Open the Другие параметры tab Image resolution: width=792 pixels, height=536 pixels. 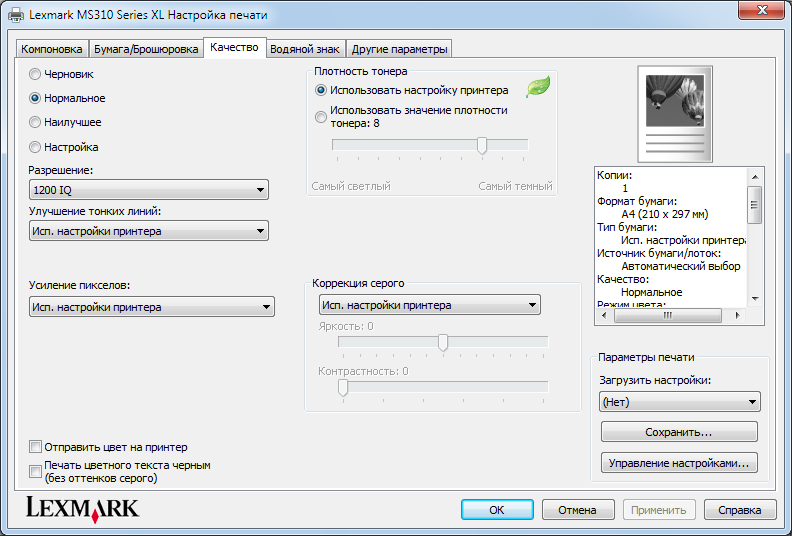click(x=399, y=49)
